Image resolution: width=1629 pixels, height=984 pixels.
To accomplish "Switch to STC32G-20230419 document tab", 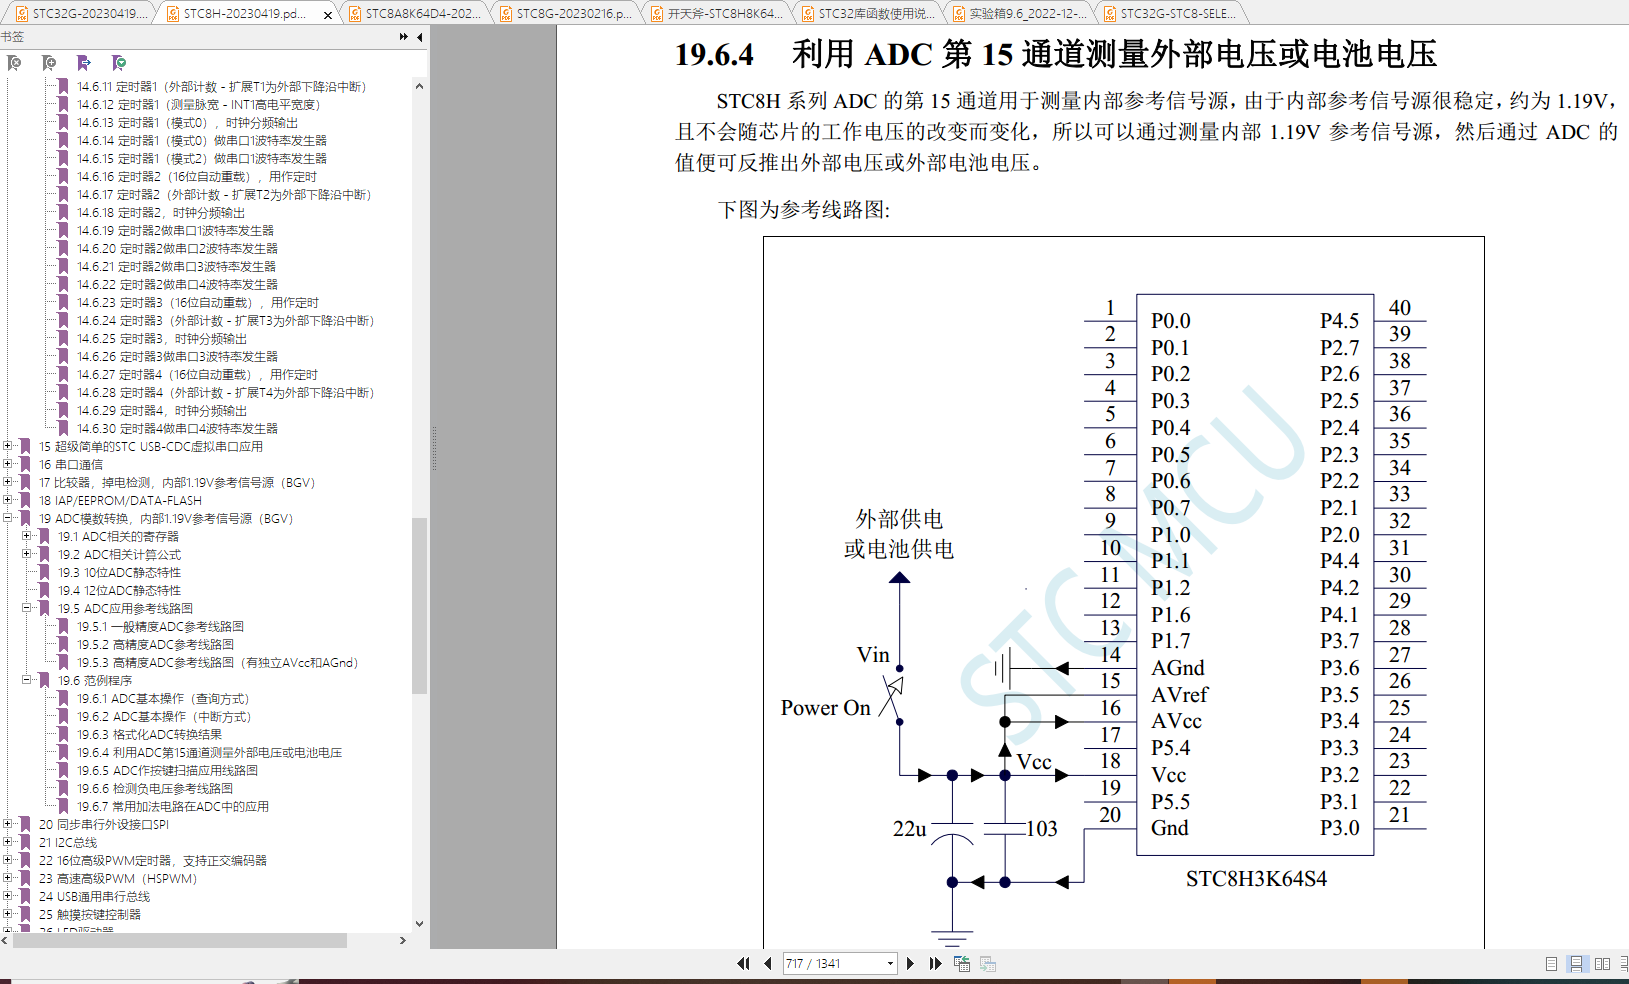I will pos(80,14).
